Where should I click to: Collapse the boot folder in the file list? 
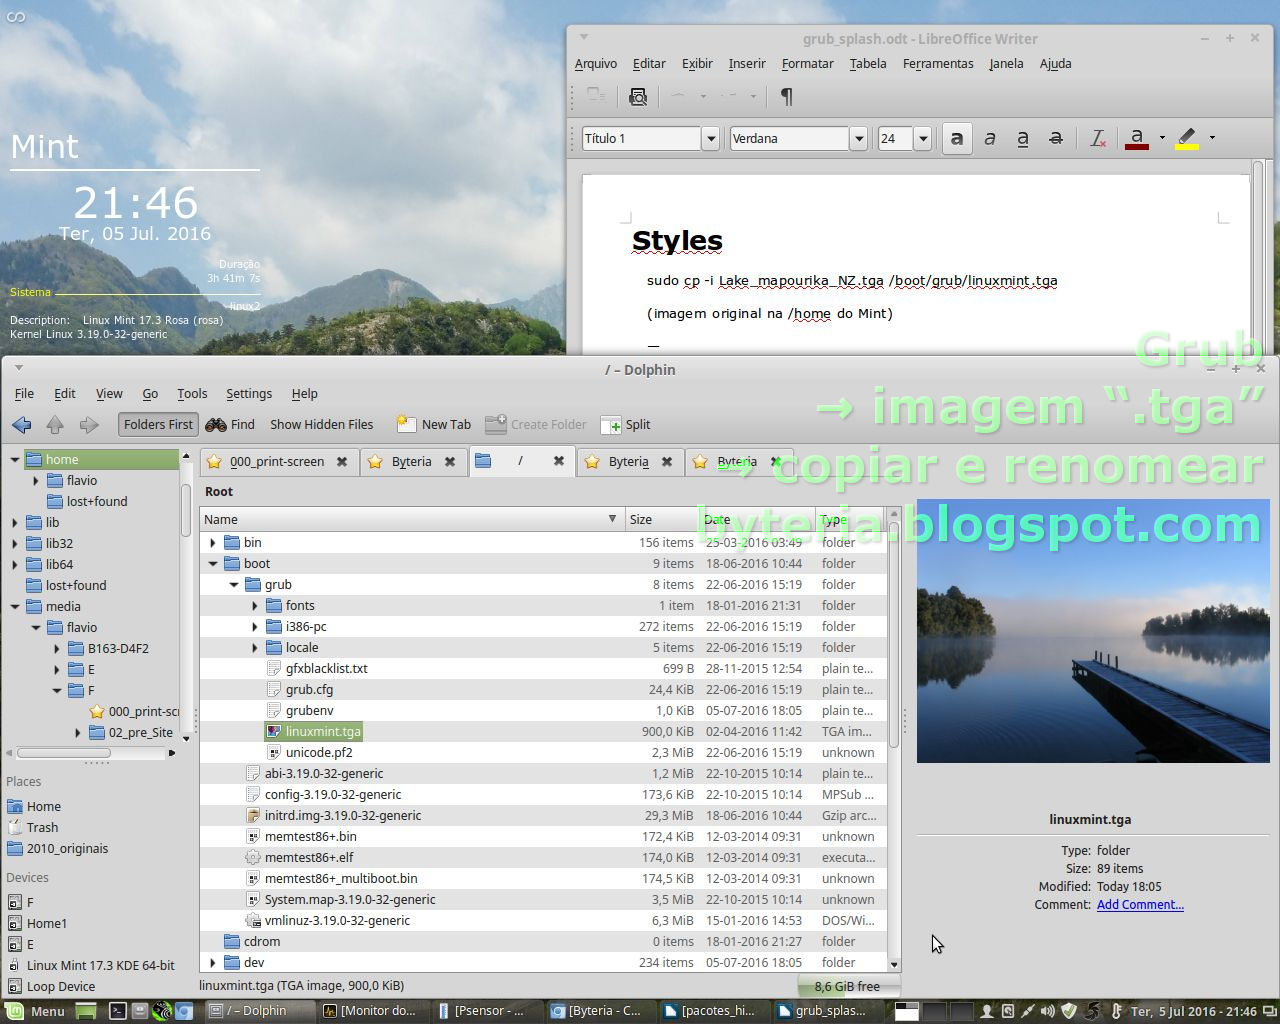(x=212, y=563)
